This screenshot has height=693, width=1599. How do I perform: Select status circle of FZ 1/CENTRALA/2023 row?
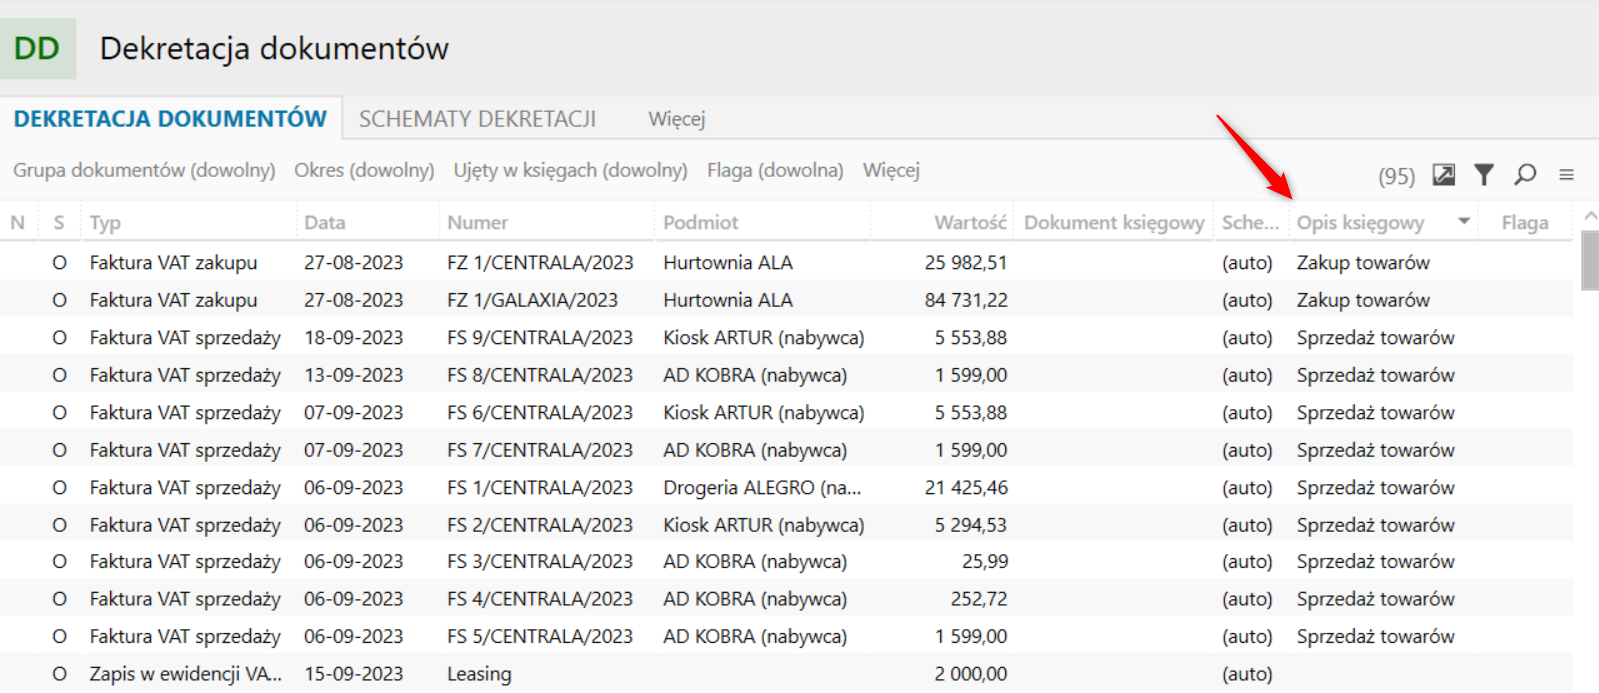59,263
